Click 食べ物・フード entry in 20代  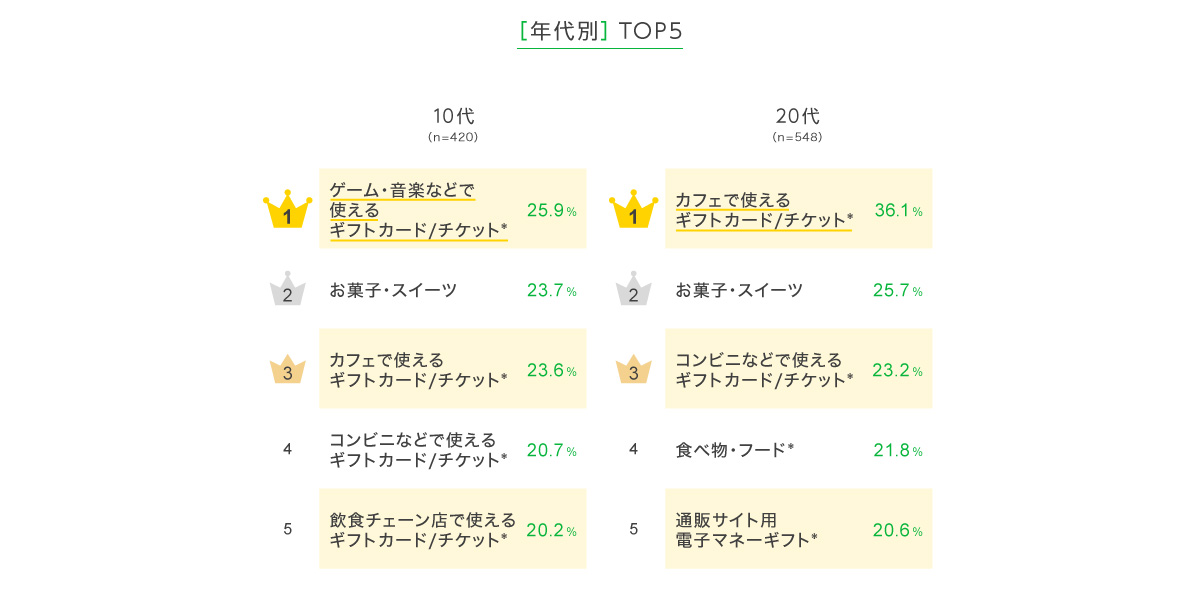point(734,450)
